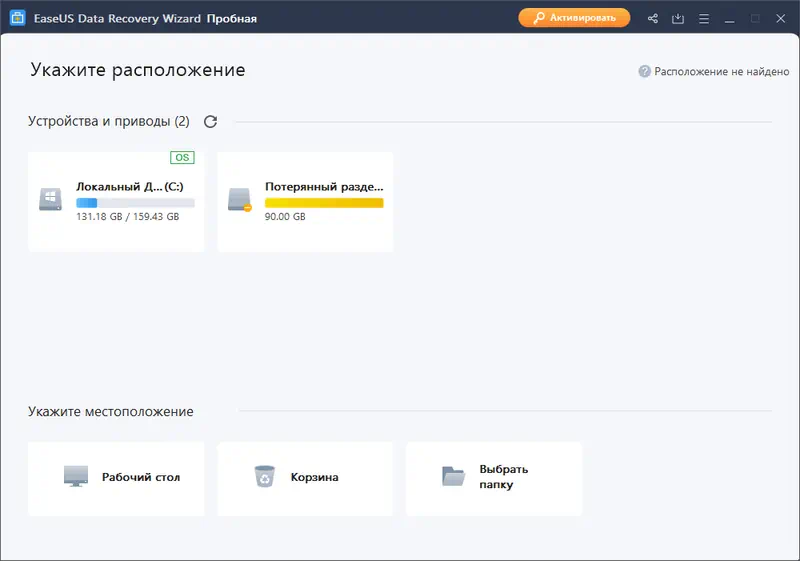Open the hamburger menu icon
Screen dimensions: 800x561
point(704,18)
